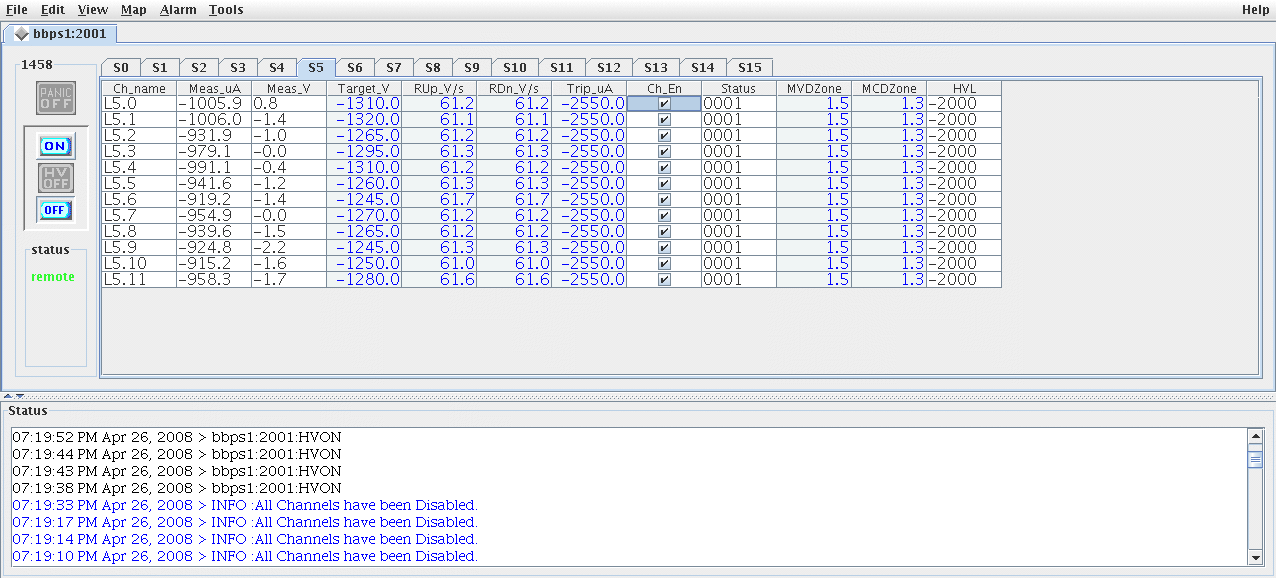1276x579 pixels.
Task: Toggle Ch_En checkbox for L5.1
Action: (664, 120)
